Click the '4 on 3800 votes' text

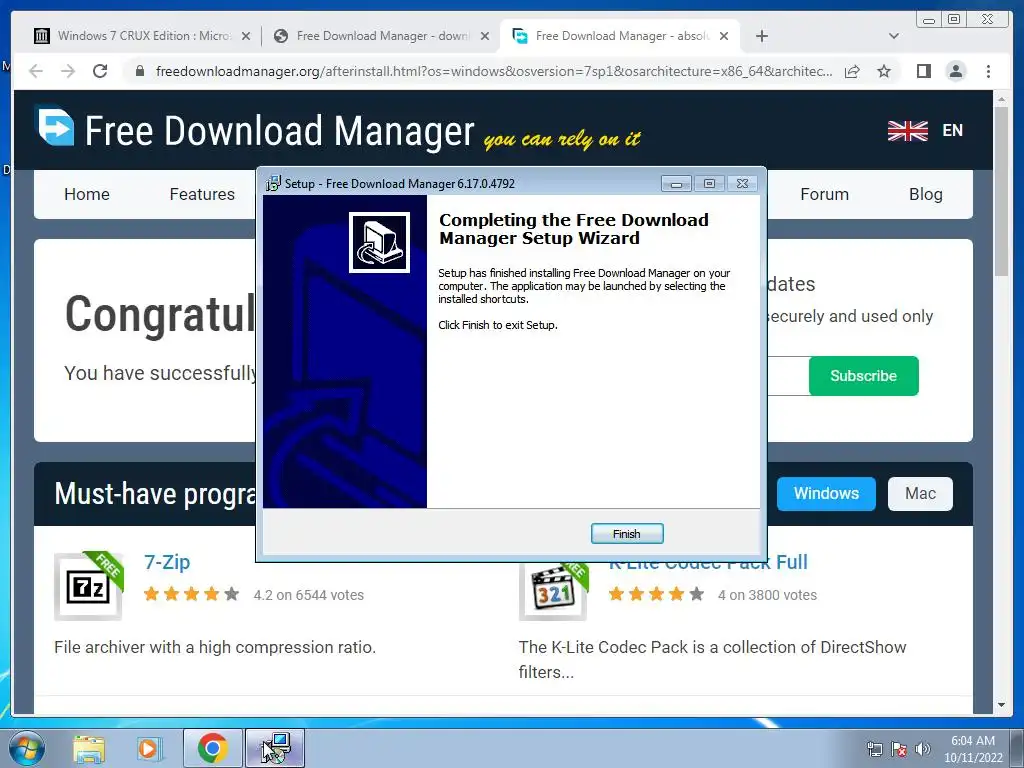(x=767, y=595)
